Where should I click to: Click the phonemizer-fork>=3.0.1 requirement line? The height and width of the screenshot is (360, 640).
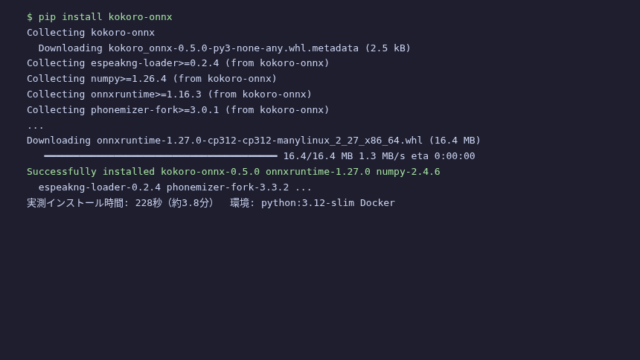[x=178, y=109]
